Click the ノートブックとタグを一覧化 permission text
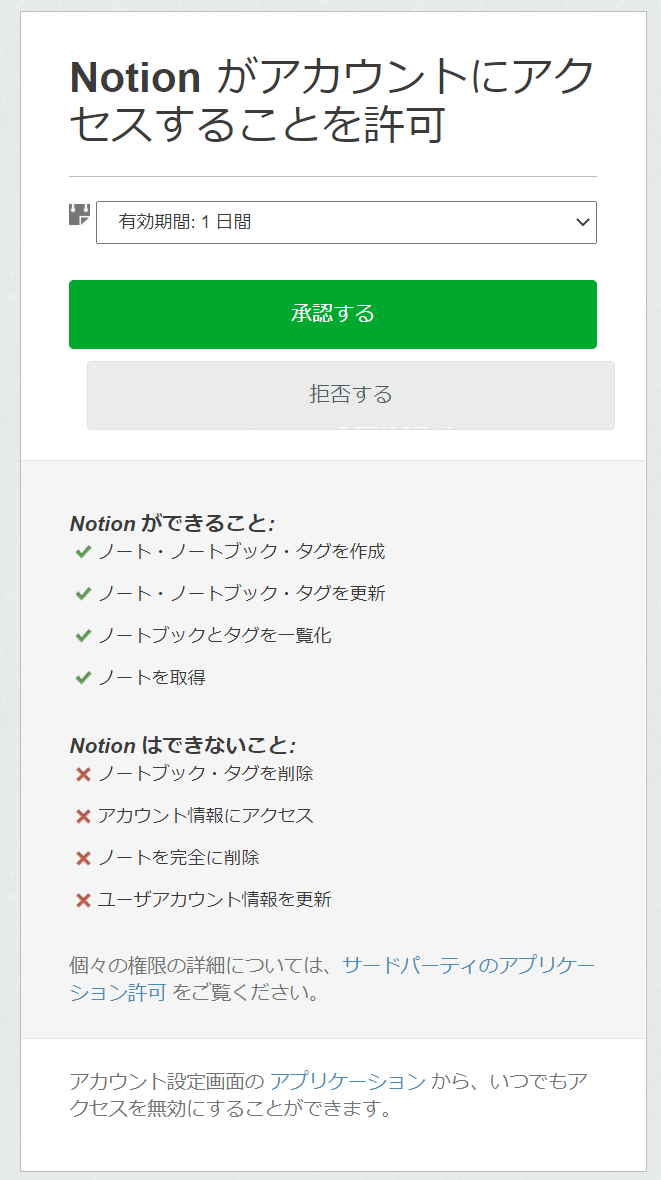Viewport: 661px width, 1180px height. tap(215, 636)
